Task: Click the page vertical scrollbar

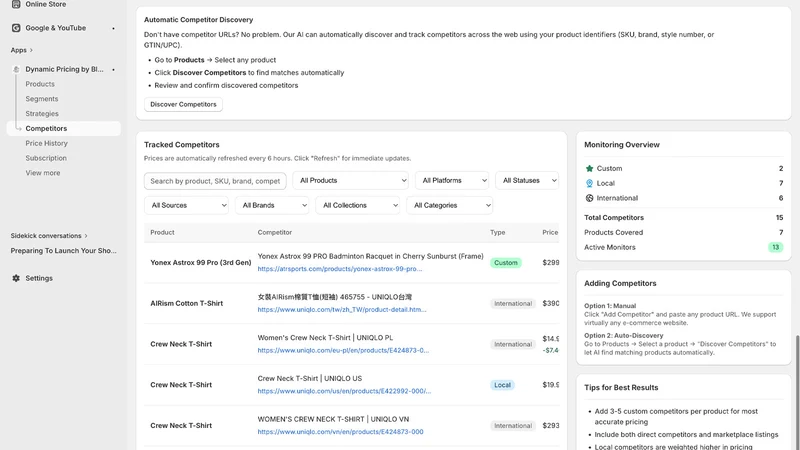Action: [796, 393]
